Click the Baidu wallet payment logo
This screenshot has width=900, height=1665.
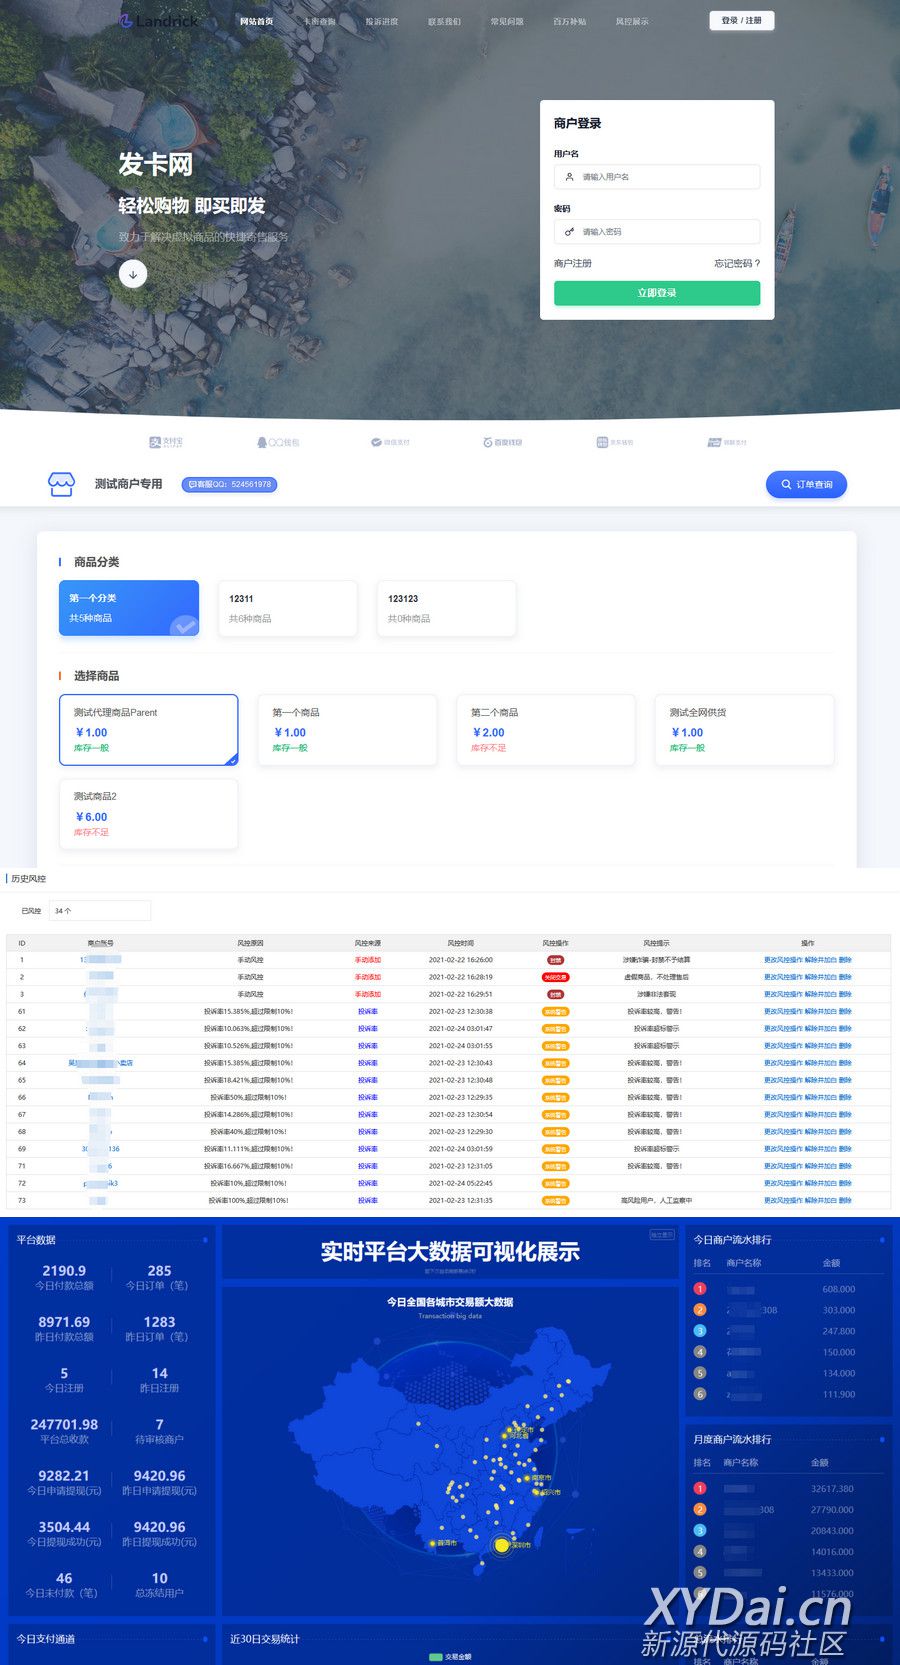[x=502, y=442]
